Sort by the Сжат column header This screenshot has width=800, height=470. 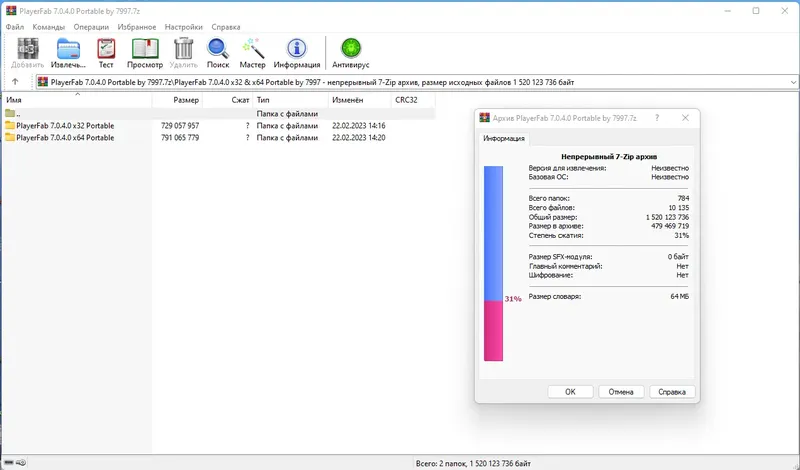click(228, 100)
